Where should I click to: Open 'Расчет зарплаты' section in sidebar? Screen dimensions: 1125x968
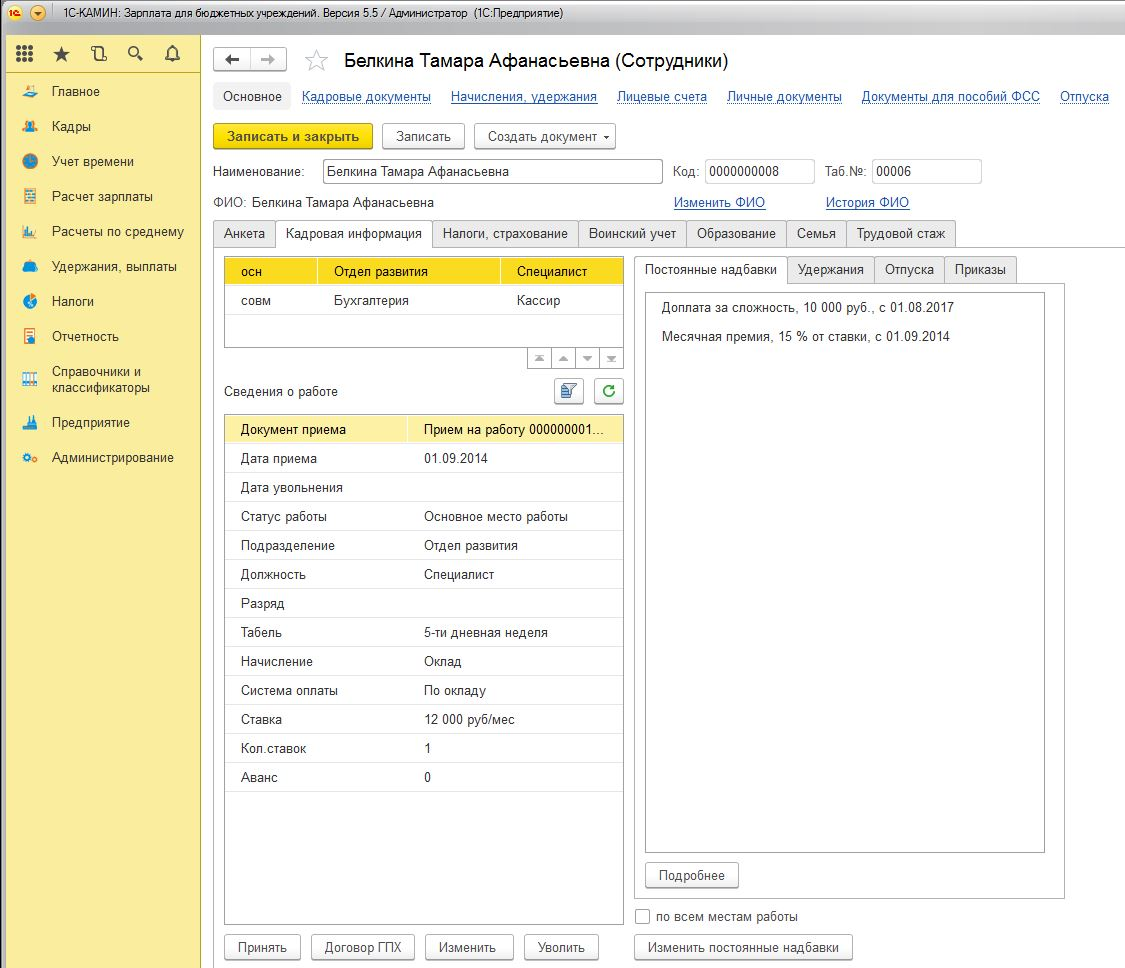coord(102,196)
